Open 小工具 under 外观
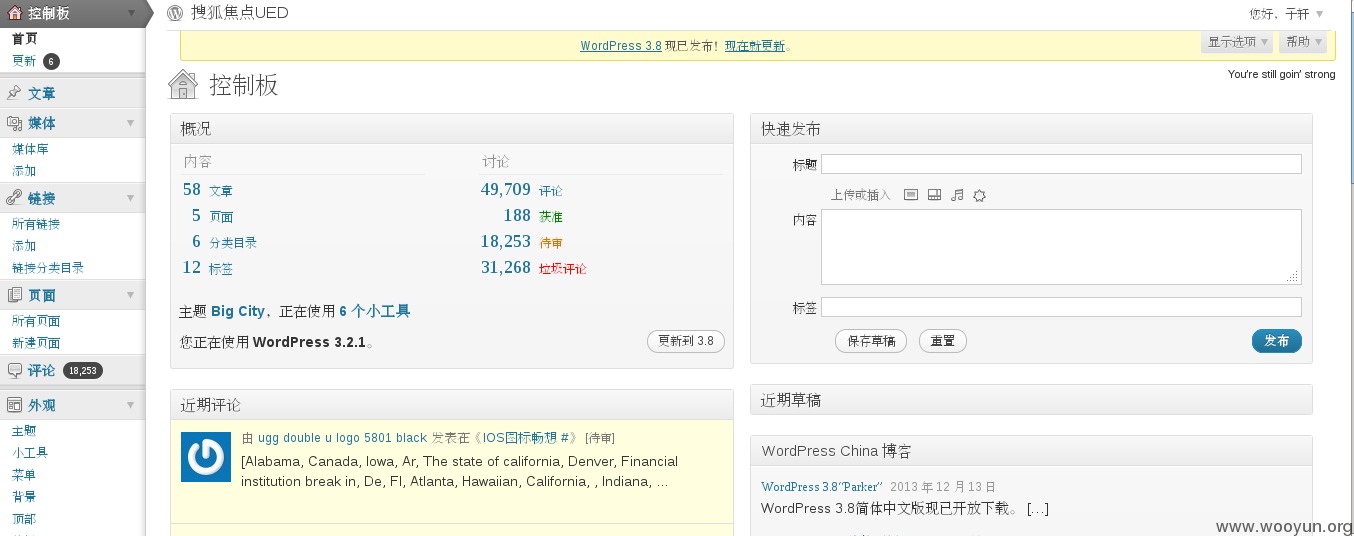1354x536 pixels. tap(30, 453)
